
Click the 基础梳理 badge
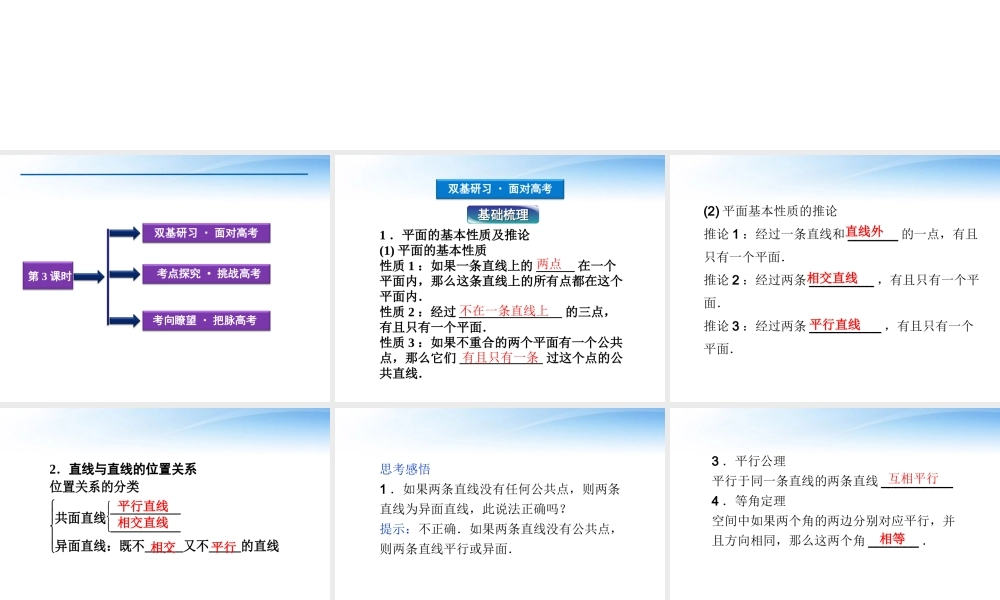(x=503, y=215)
